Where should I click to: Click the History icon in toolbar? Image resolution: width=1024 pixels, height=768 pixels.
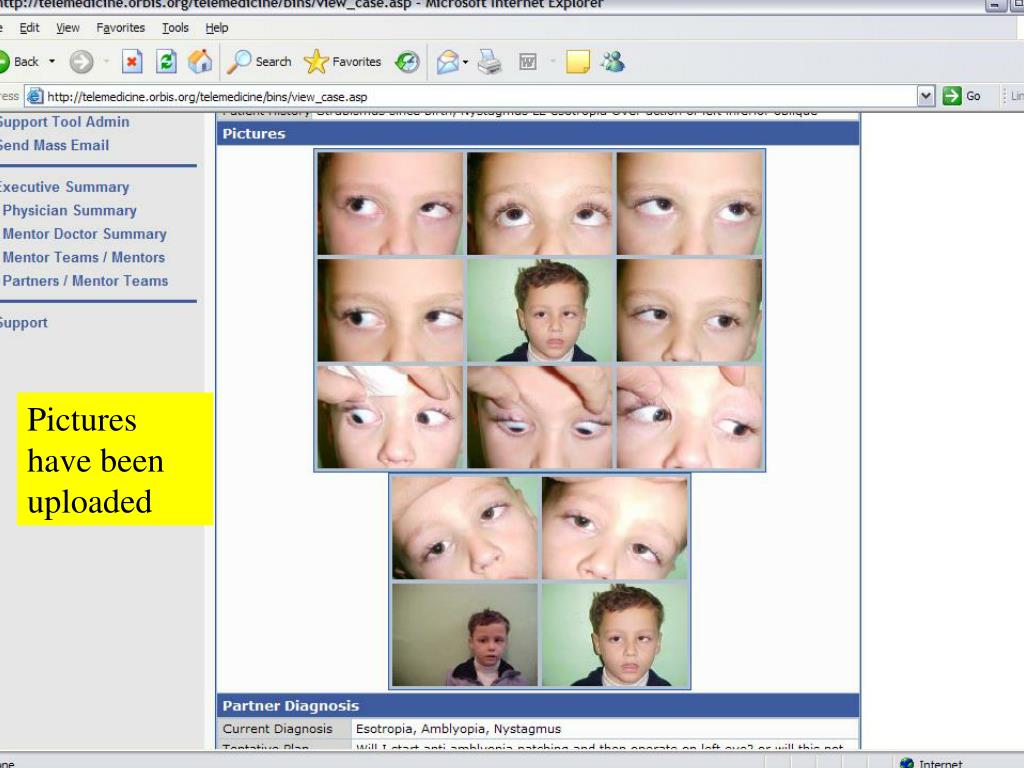(x=407, y=62)
